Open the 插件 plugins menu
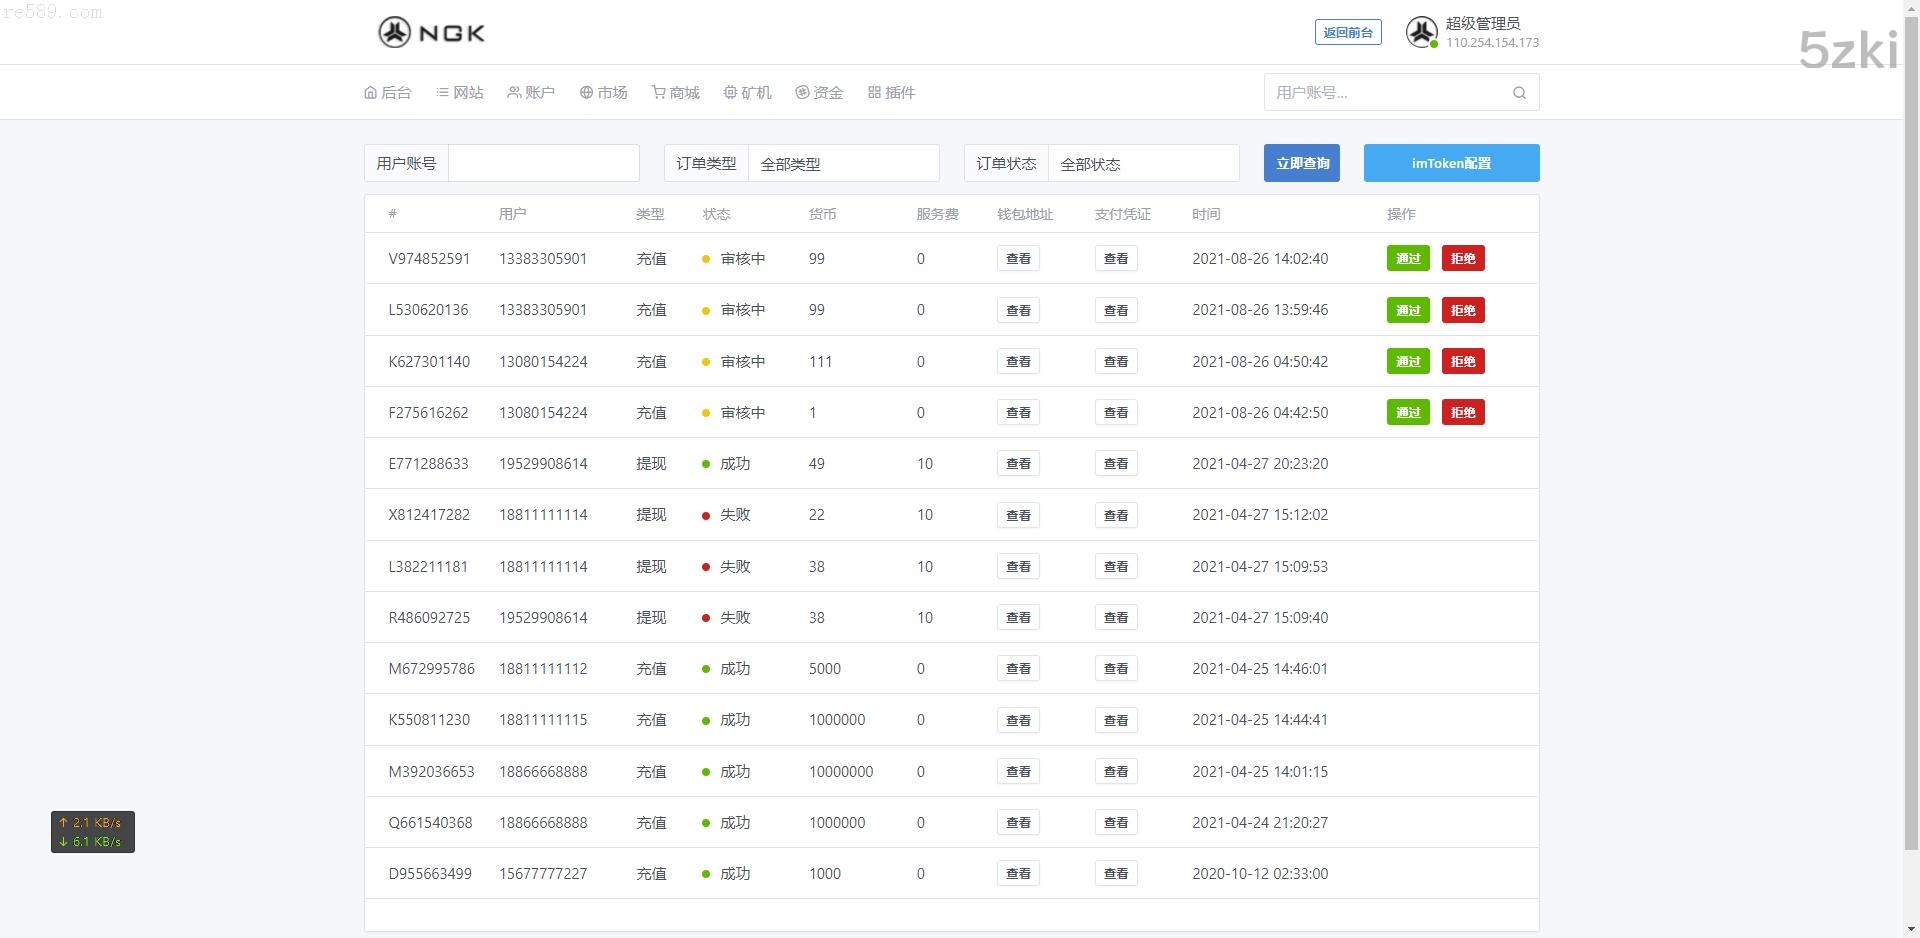Viewport: 1920px width, 938px height. click(892, 93)
